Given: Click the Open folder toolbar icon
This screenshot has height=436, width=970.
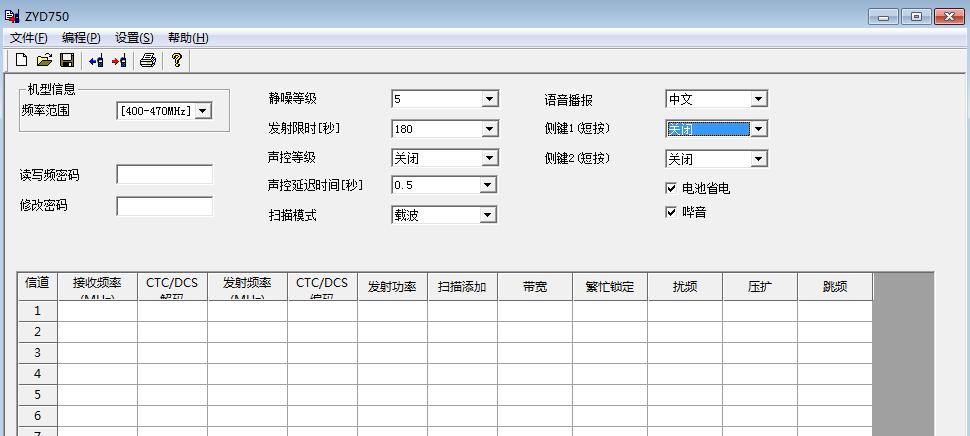Looking at the screenshot, I should pyautogui.click(x=44, y=61).
